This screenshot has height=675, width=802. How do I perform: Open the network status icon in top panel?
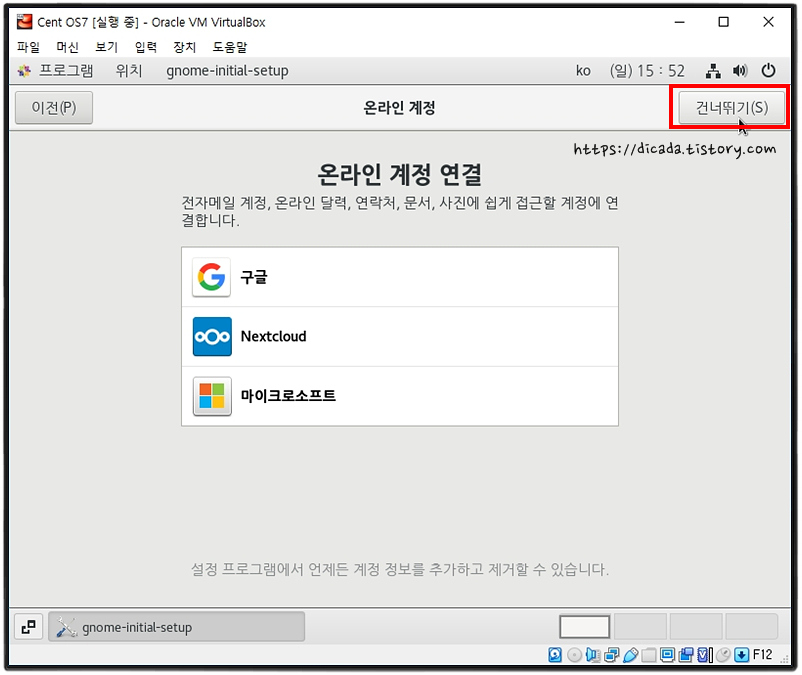713,71
